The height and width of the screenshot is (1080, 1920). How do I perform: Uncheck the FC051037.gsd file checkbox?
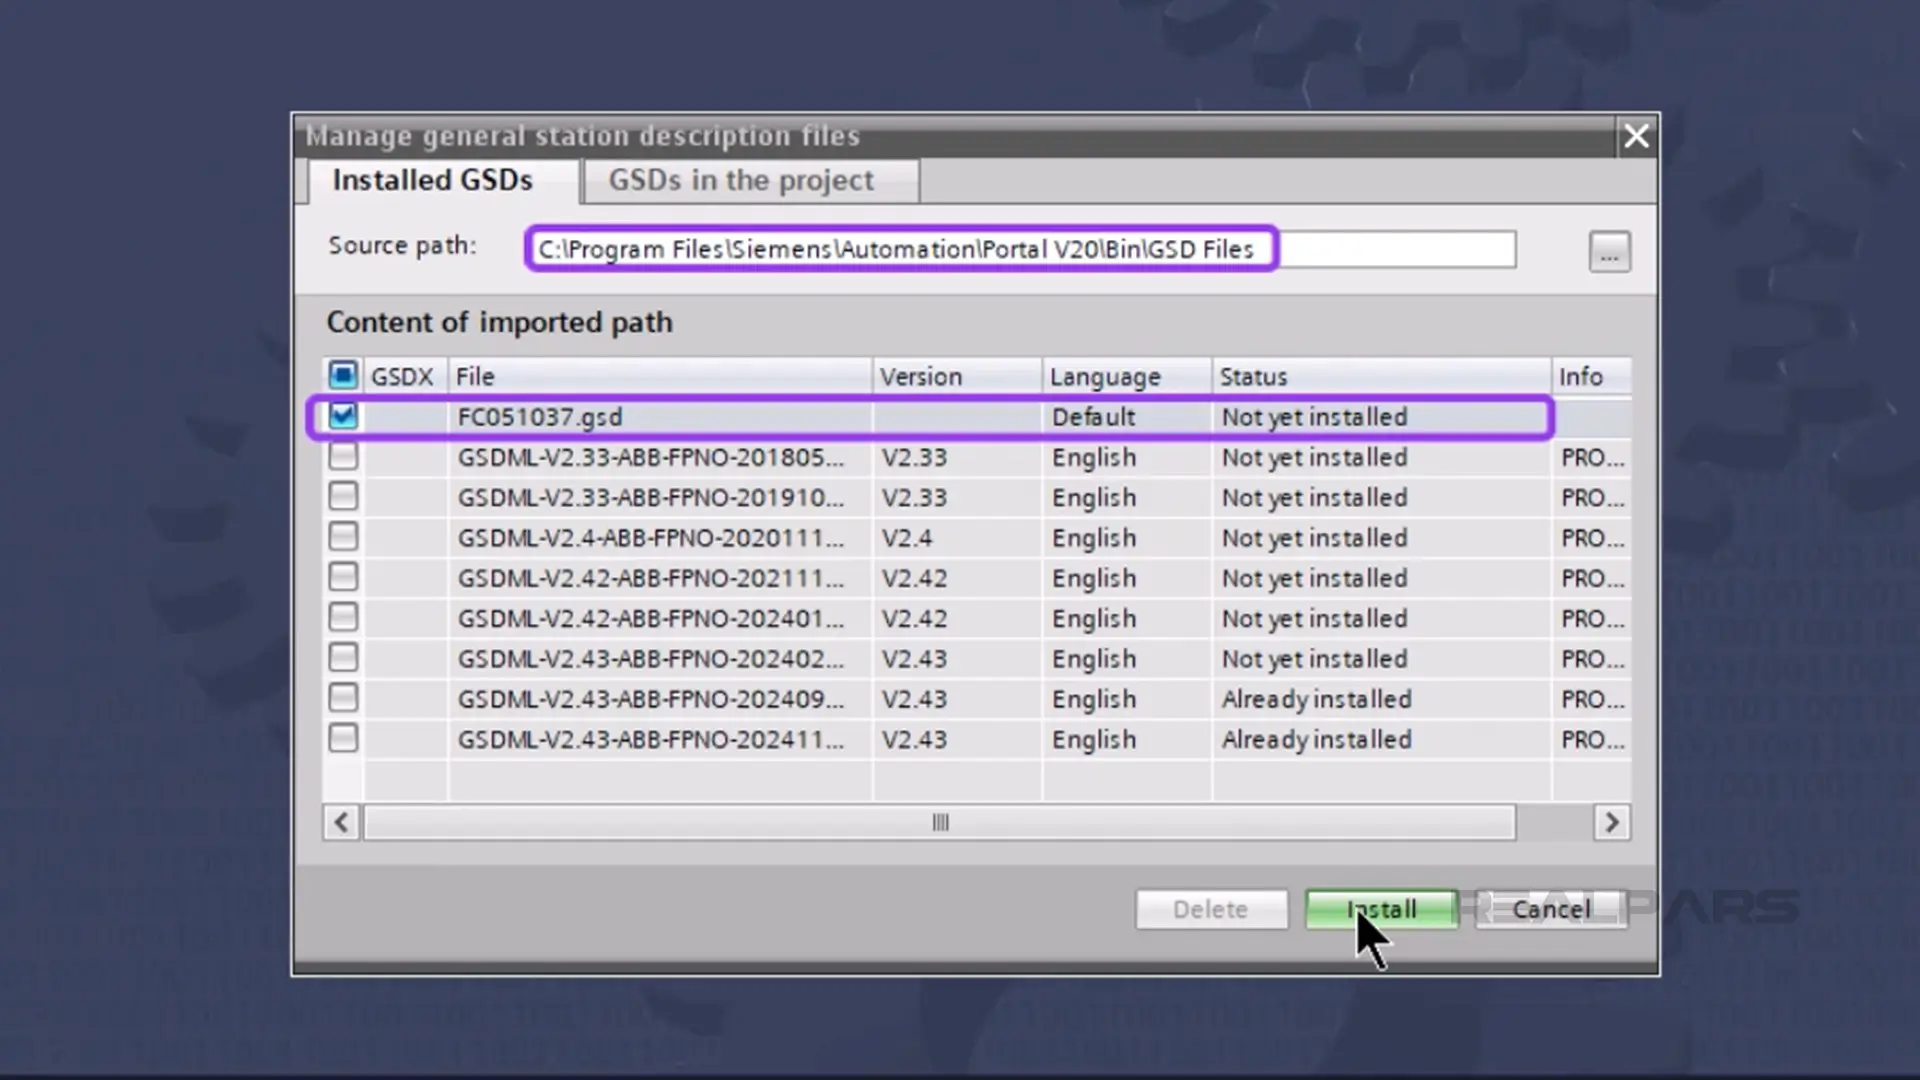click(x=343, y=417)
